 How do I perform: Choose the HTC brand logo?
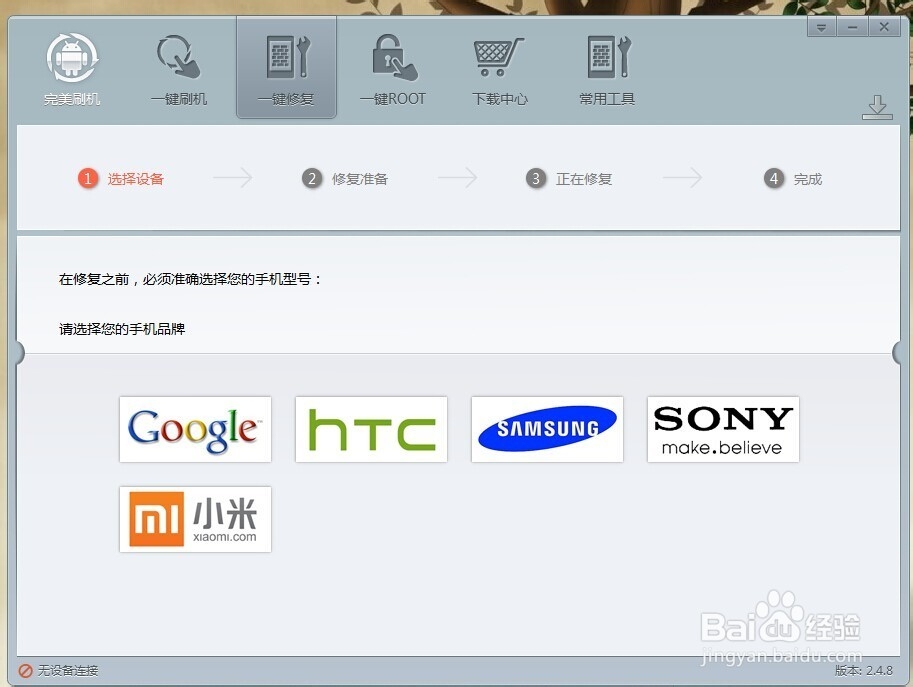point(371,430)
